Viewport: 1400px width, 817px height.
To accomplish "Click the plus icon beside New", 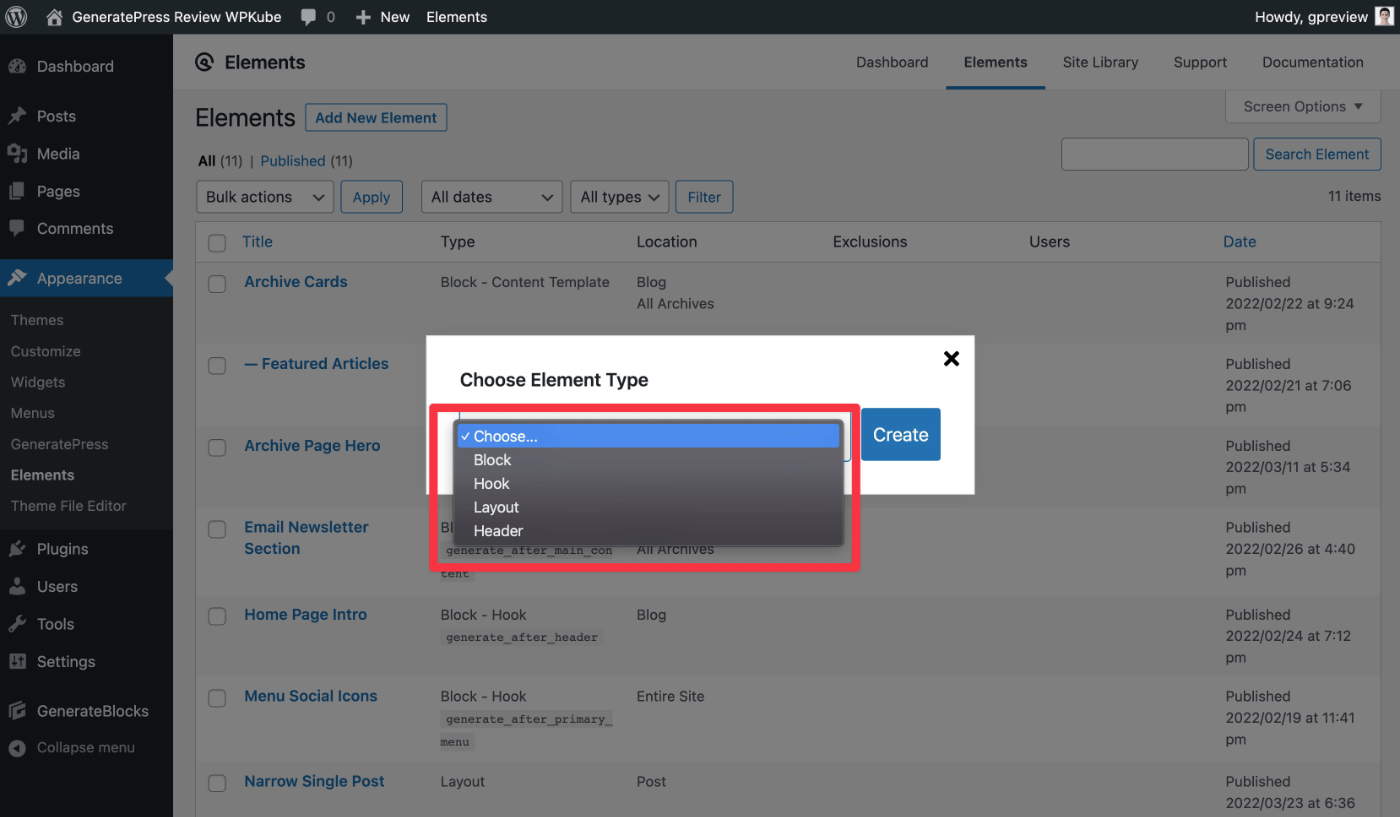I will click(363, 17).
